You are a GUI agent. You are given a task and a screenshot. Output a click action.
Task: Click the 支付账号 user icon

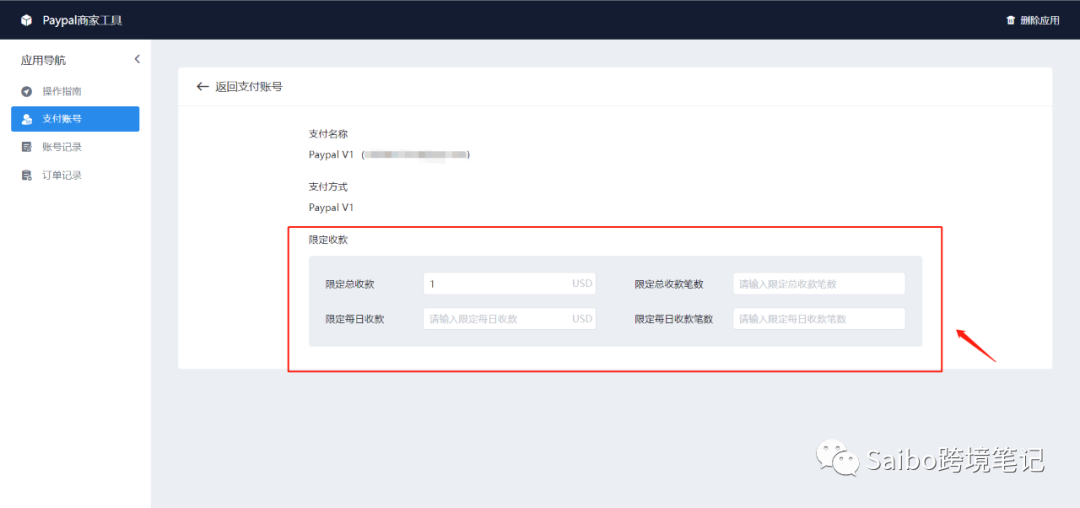click(27, 119)
